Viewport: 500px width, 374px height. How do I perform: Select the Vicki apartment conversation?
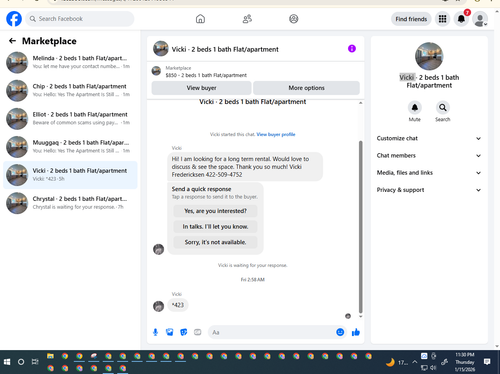pyautogui.click(x=70, y=175)
